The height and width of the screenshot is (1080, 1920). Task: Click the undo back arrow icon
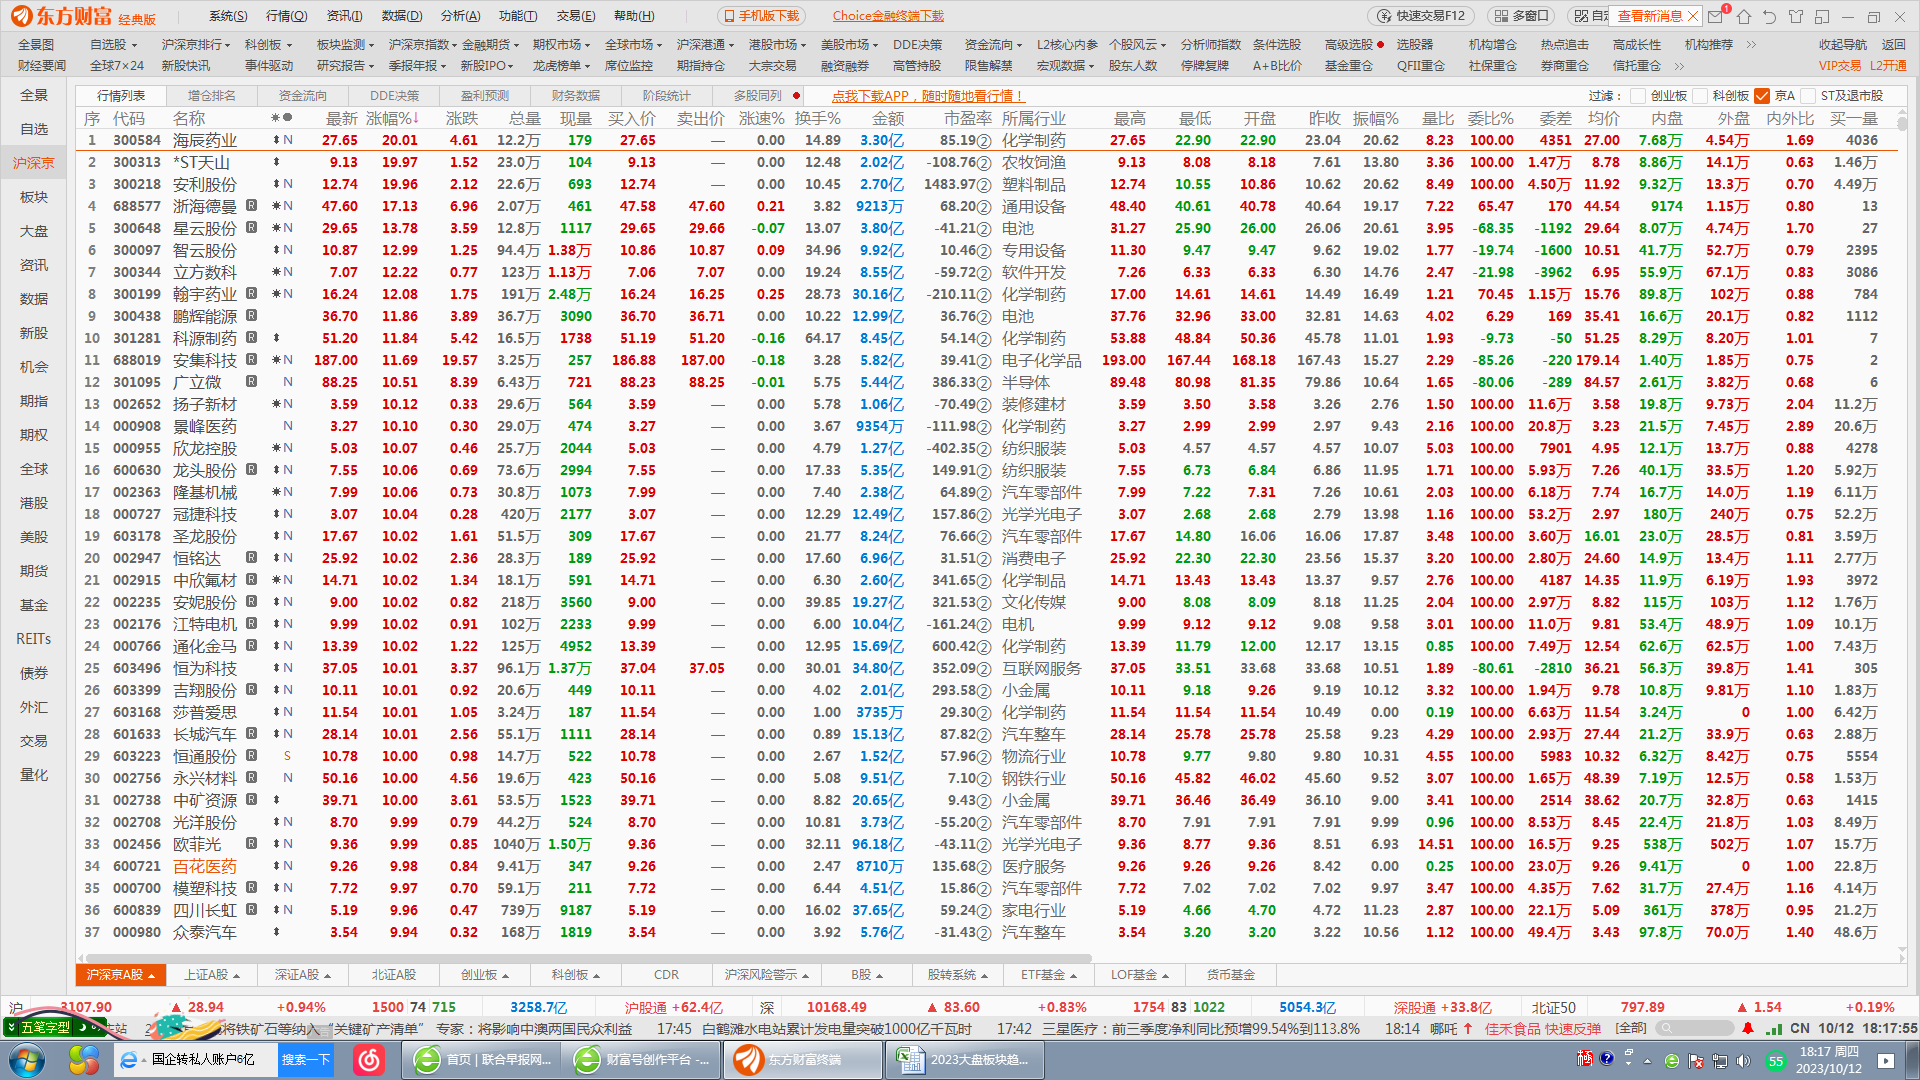click(1770, 16)
